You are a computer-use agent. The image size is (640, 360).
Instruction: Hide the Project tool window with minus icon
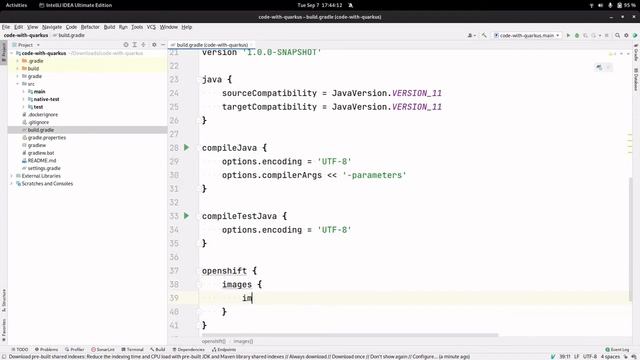(162, 45)
